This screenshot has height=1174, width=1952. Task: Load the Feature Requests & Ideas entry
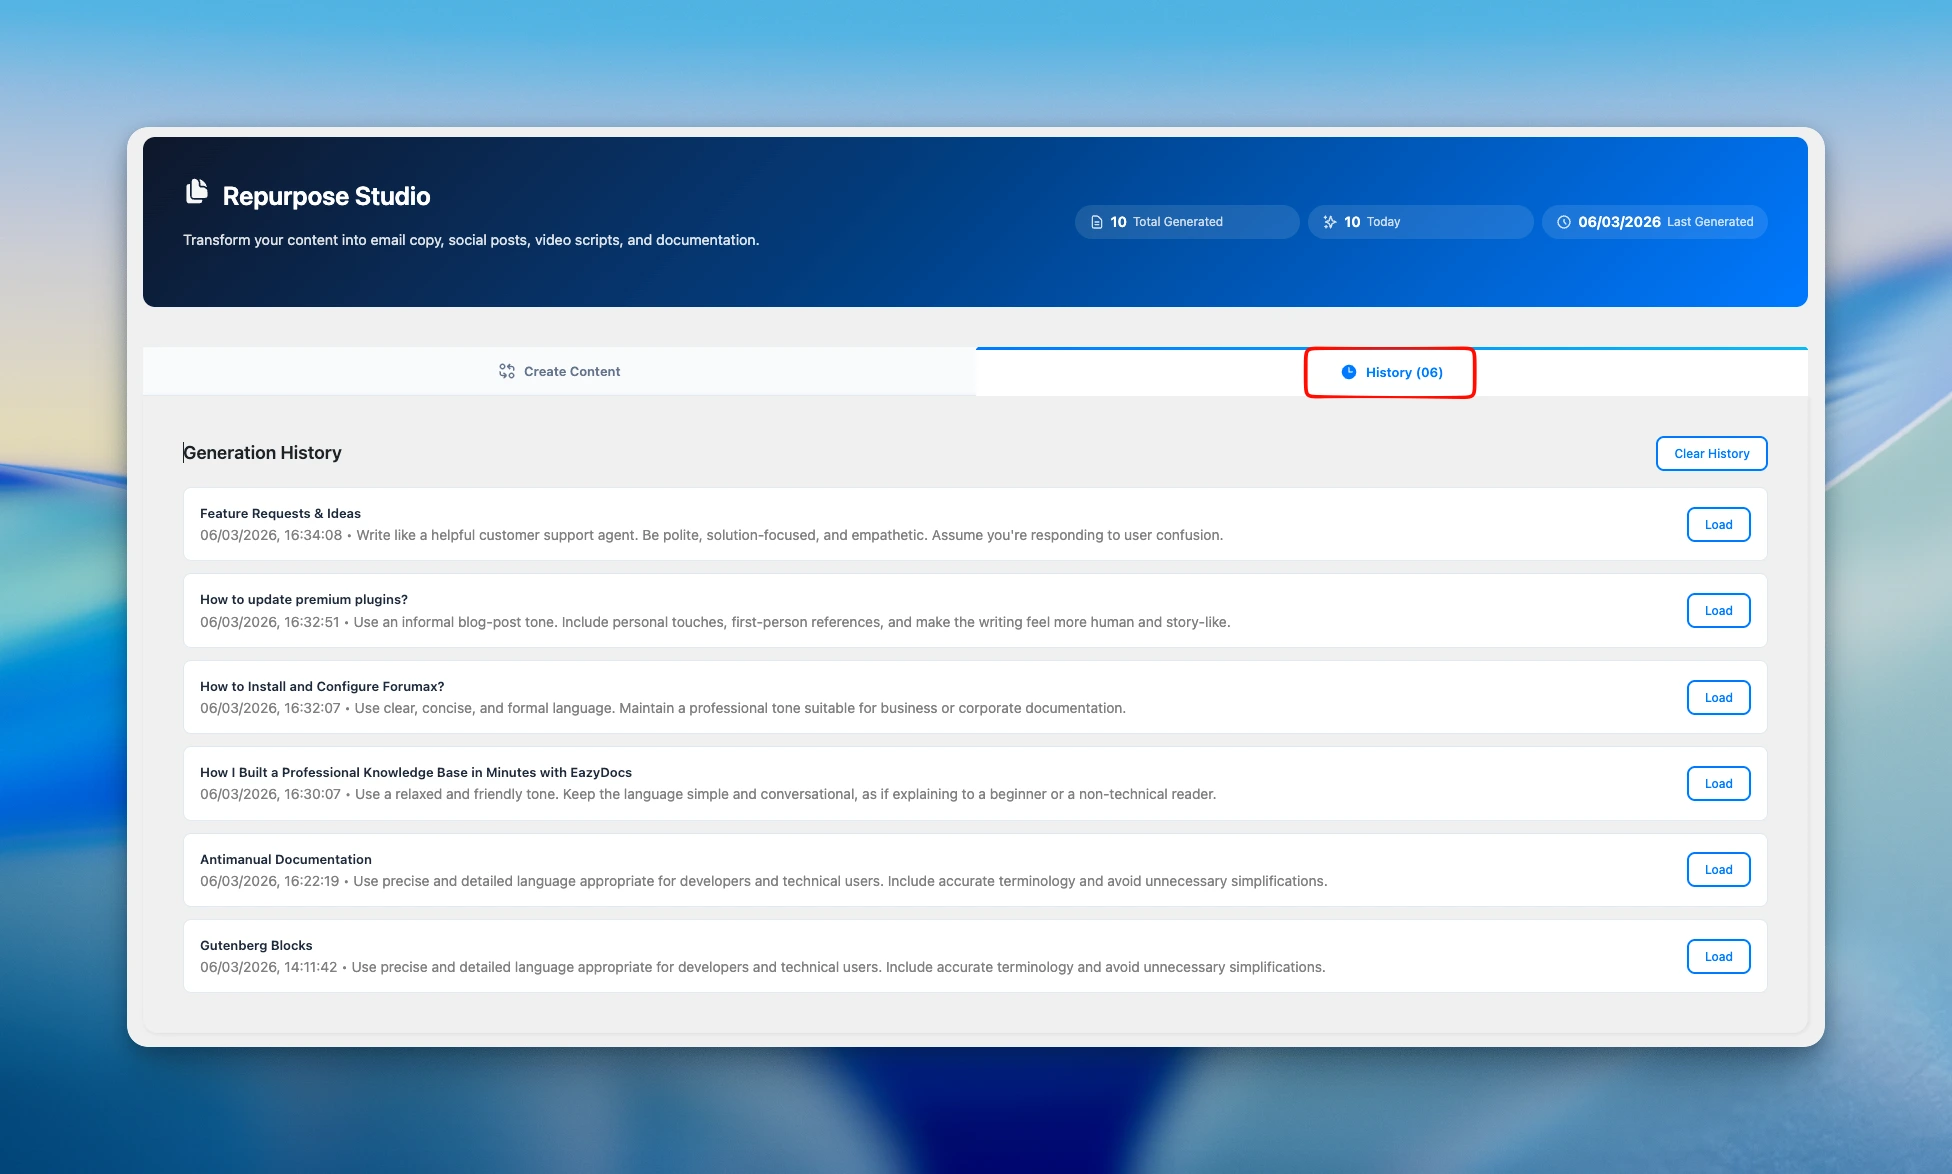[1718, 525]
